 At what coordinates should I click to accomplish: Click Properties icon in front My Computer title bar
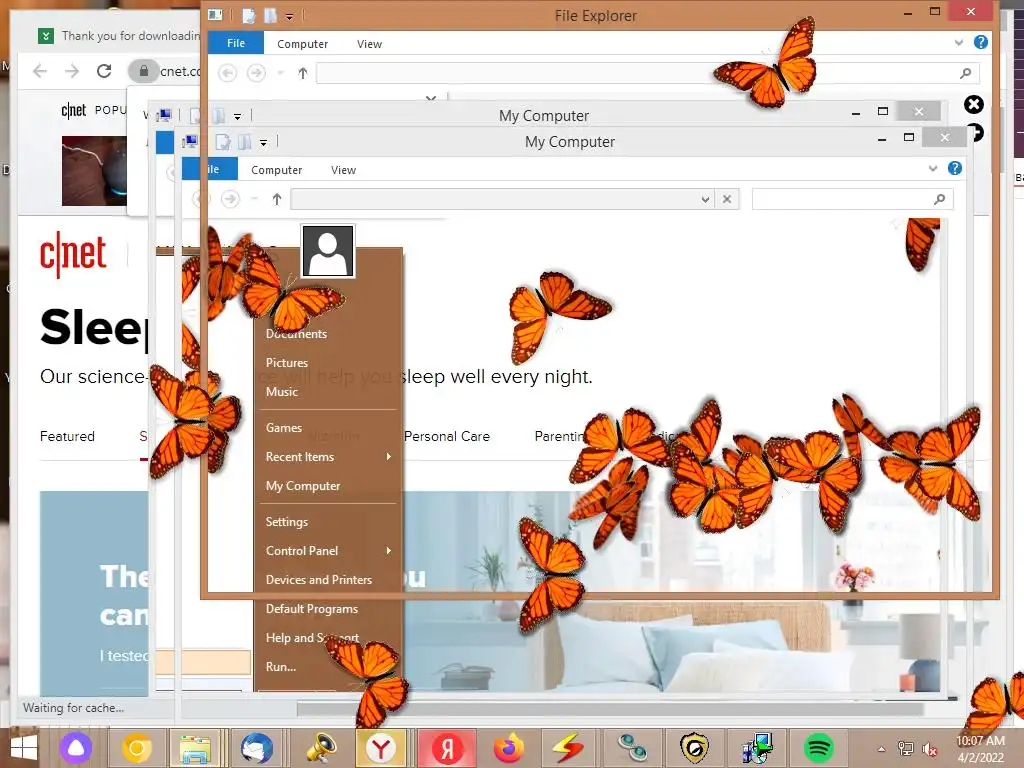(x=223, y=142)
